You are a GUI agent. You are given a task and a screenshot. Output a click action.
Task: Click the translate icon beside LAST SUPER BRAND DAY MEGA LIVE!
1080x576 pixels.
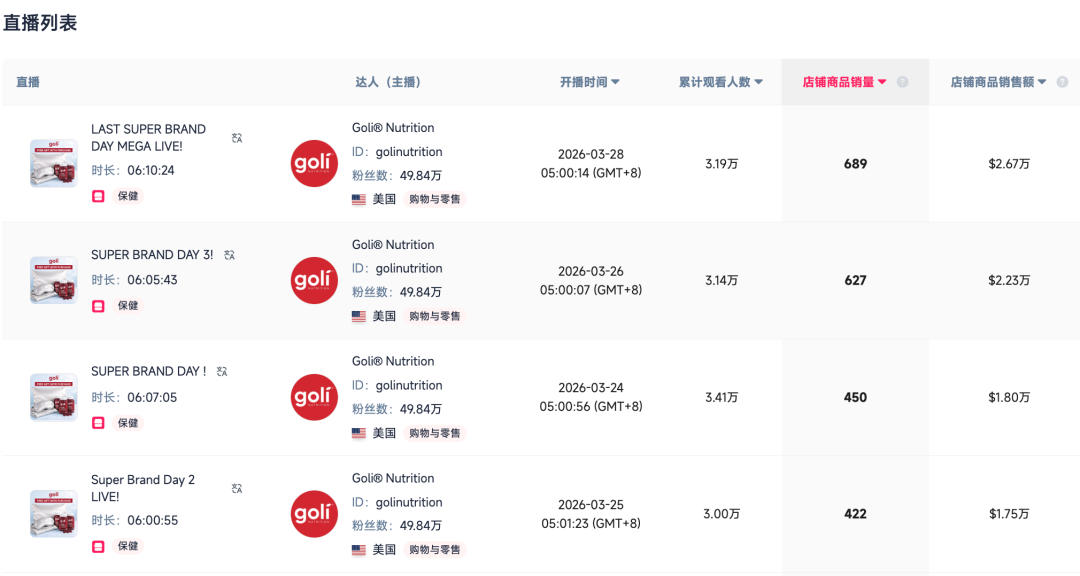(237, 139)
